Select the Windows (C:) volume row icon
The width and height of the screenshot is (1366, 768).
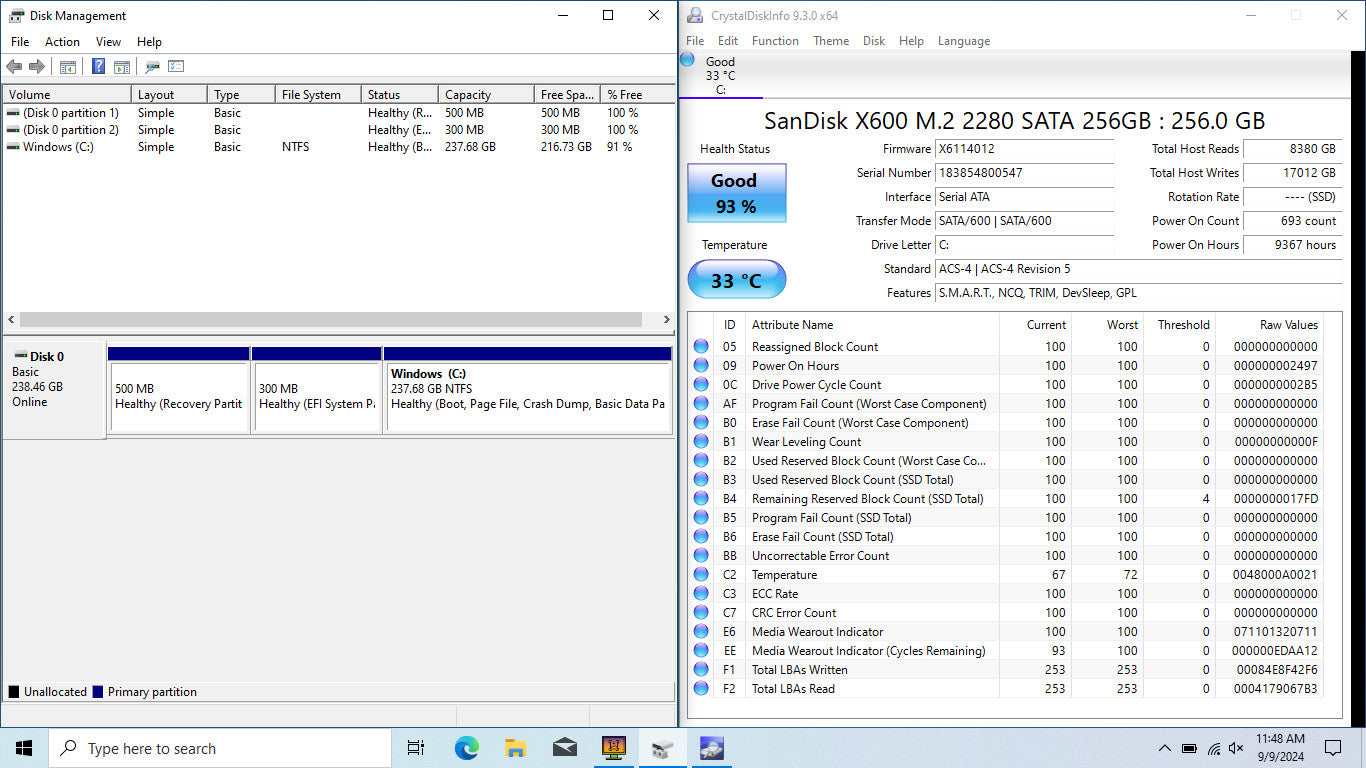(x=12, y=147)
